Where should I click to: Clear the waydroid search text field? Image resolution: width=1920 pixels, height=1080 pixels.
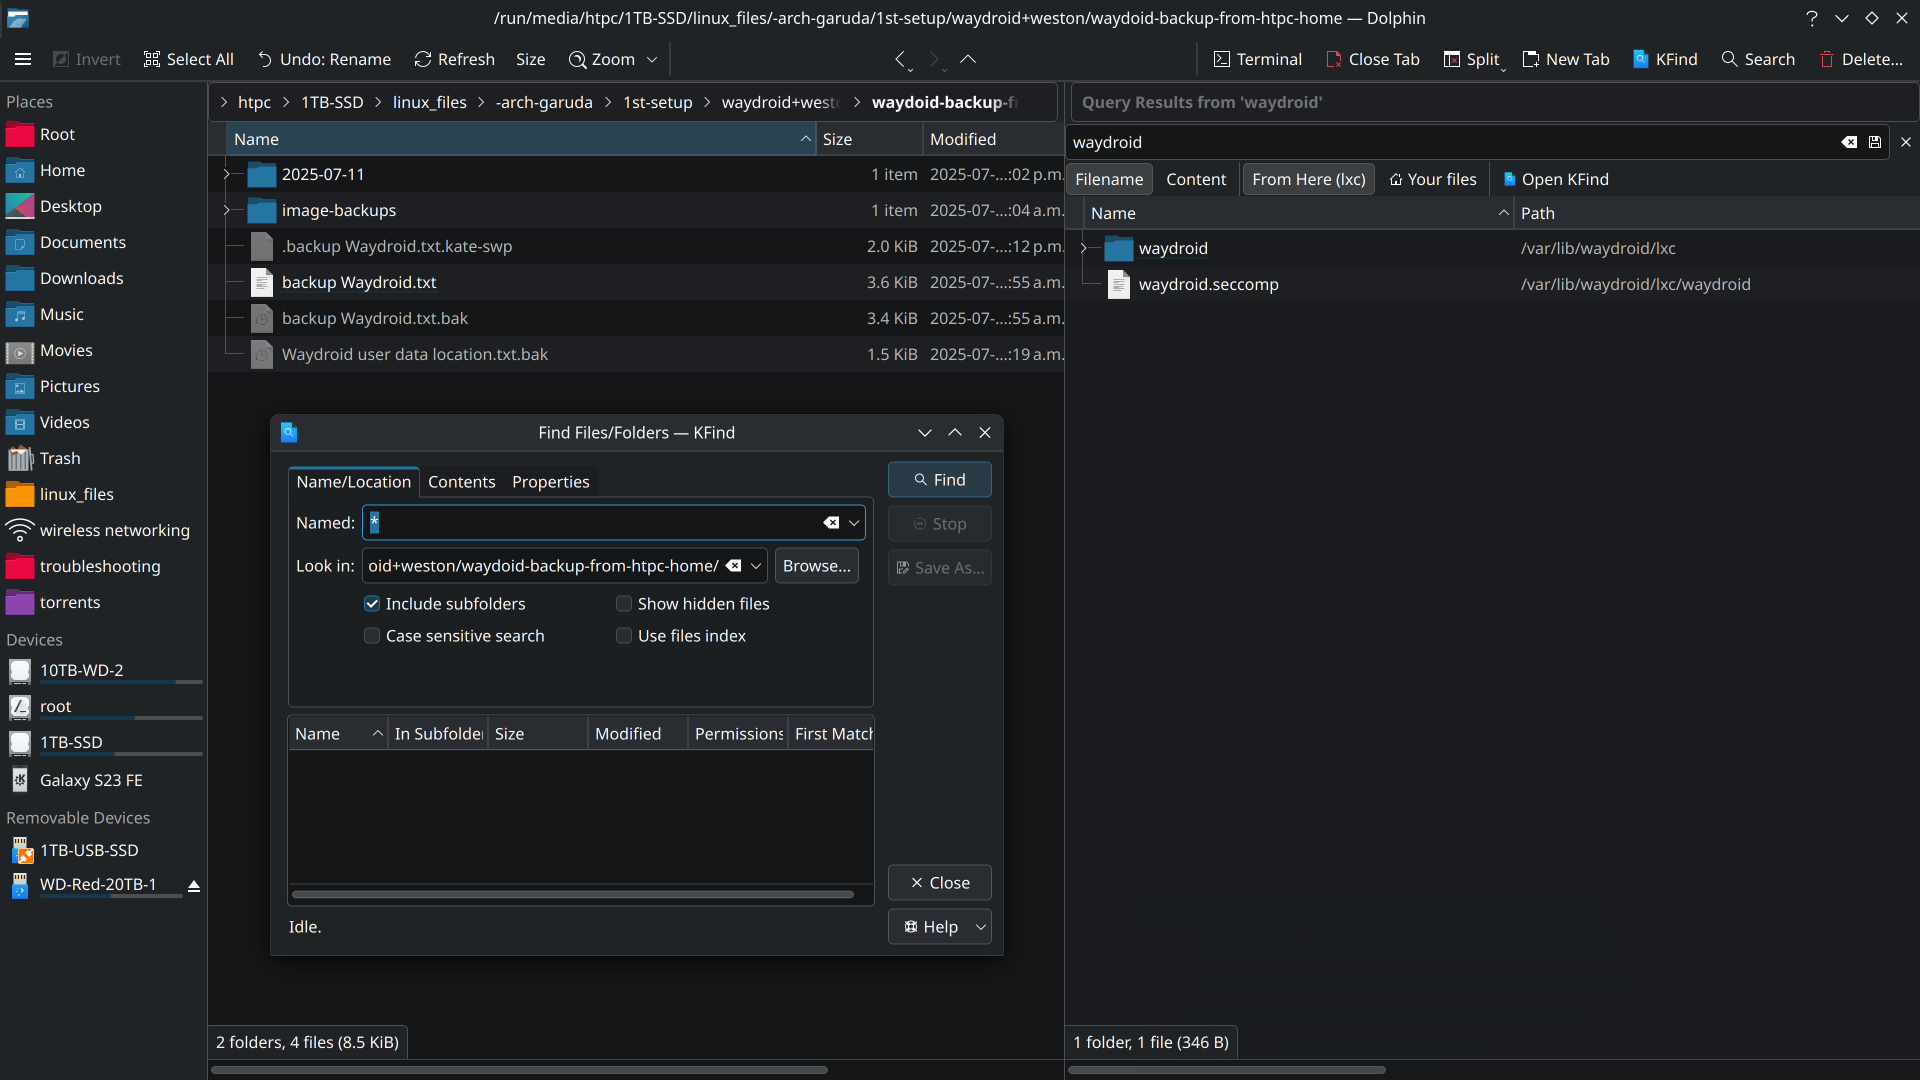point(1849,142)
